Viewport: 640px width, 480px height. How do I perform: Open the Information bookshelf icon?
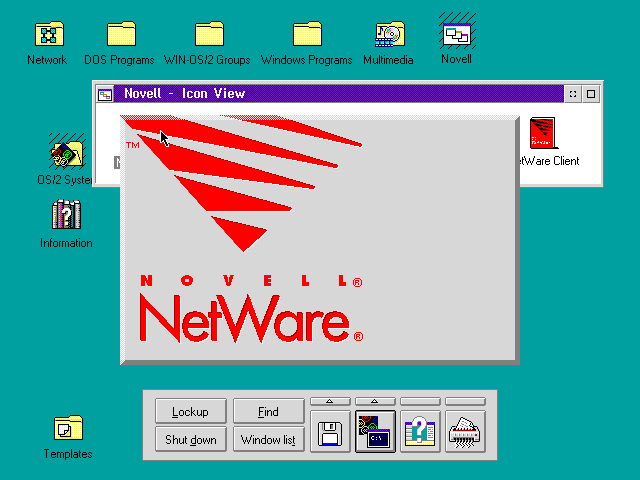[66, 214]
